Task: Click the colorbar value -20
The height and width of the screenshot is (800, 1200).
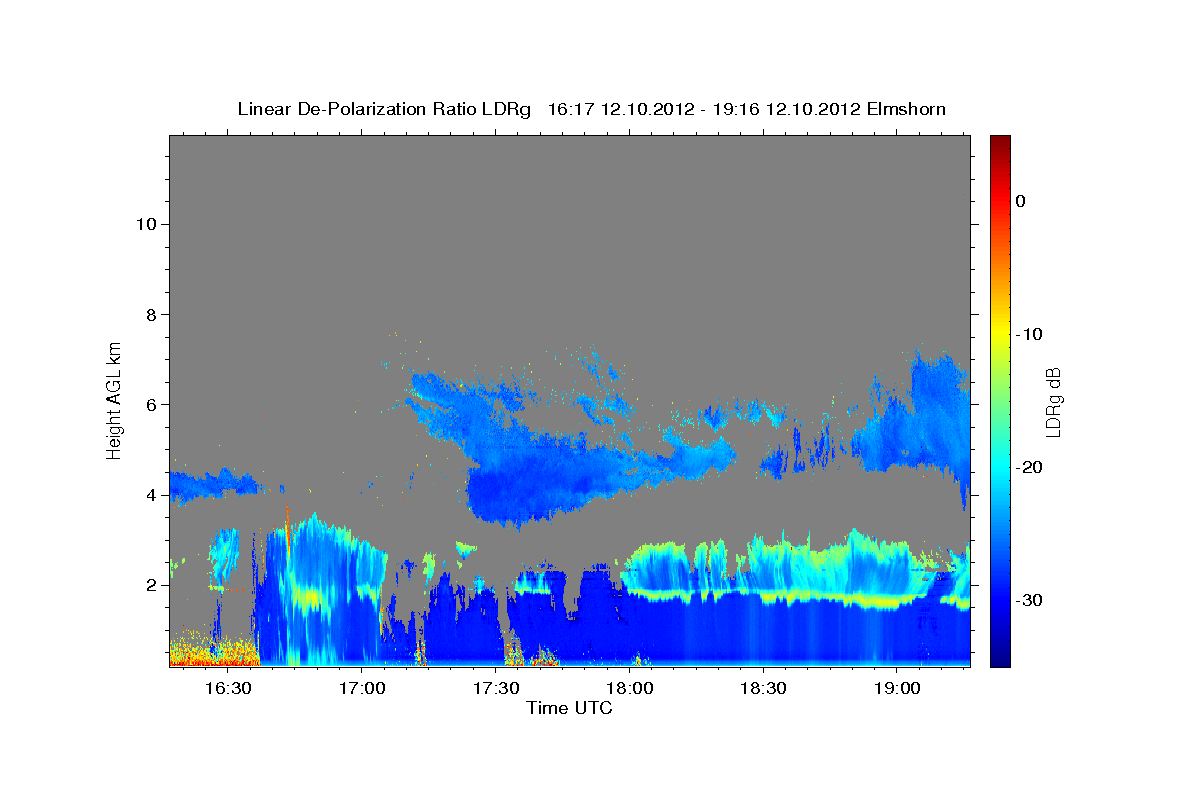Action: [1029, 467]
